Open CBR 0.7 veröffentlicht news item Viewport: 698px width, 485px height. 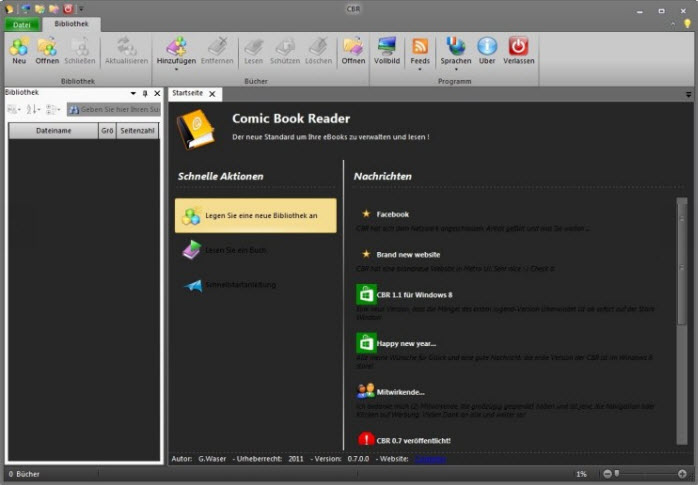click(x=413, y=441)
